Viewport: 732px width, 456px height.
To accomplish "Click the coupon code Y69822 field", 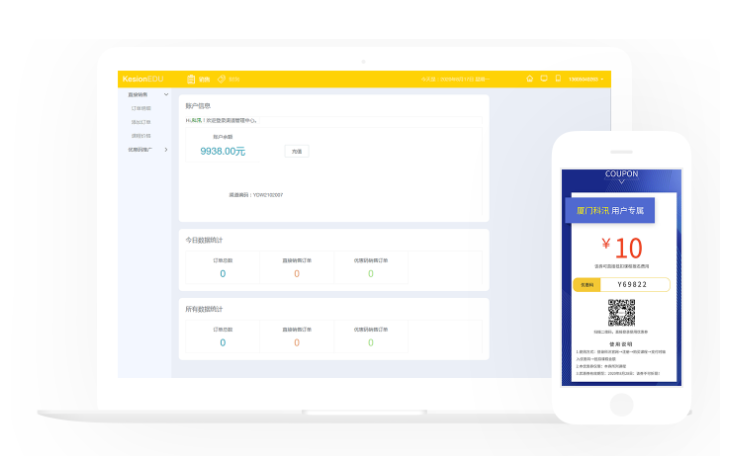I will click(631, 284).
